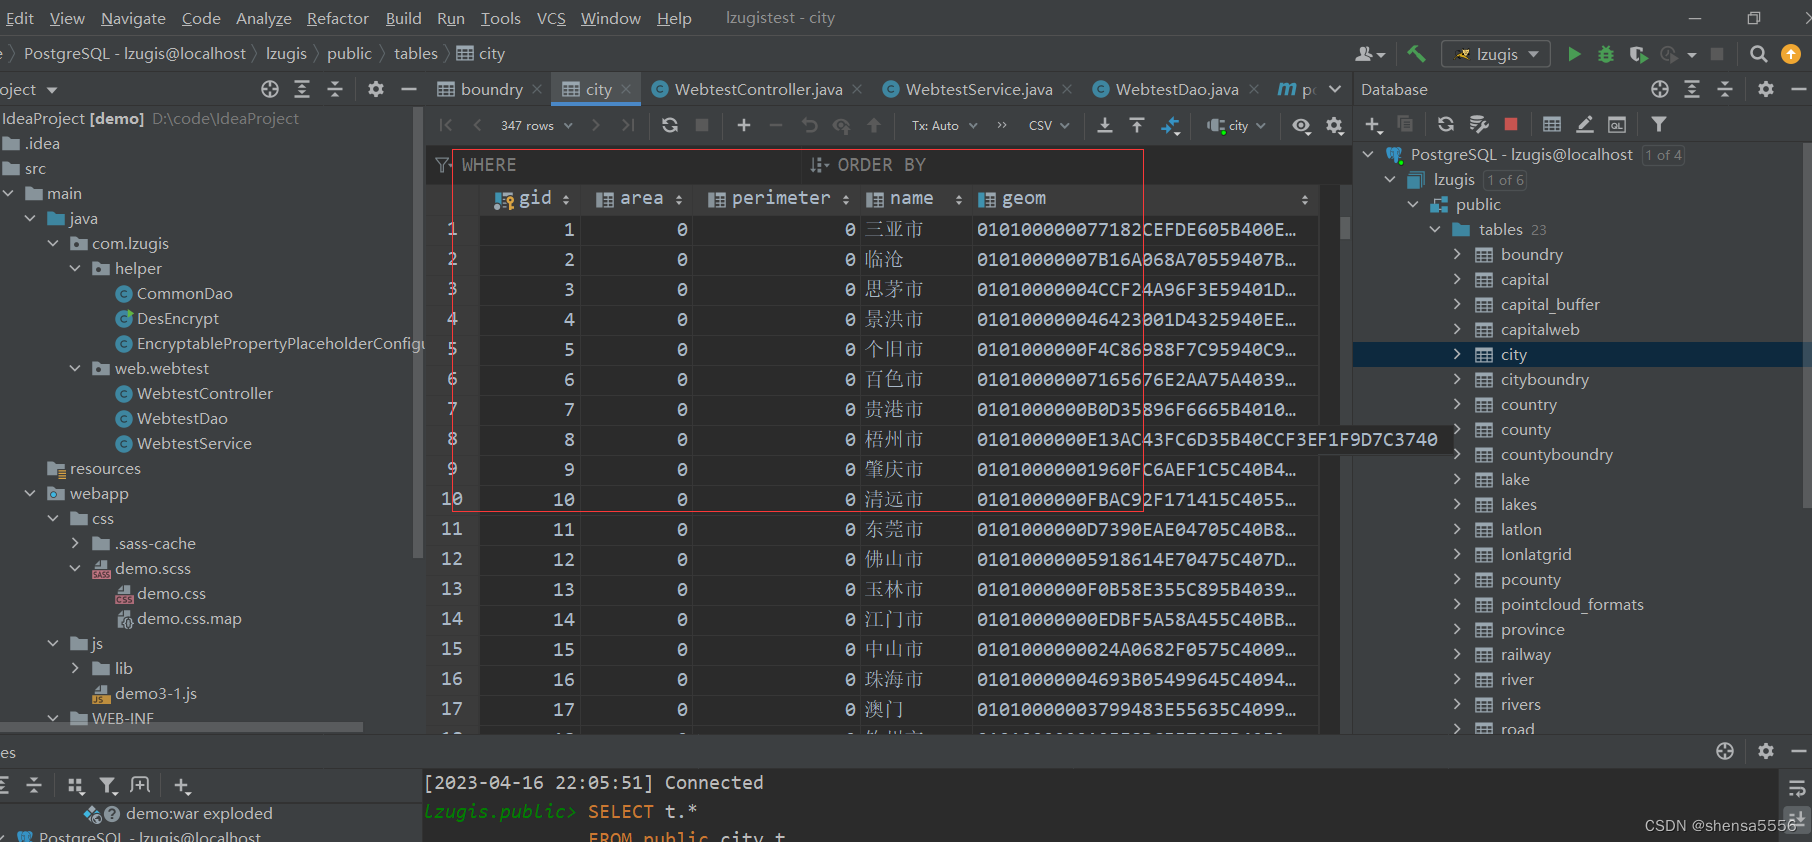This screenshot has width=1812, height=842.
Task: Click the pencil edit icon in Database toolbar
Action: pyautogui.click(x=1585, y=125)
